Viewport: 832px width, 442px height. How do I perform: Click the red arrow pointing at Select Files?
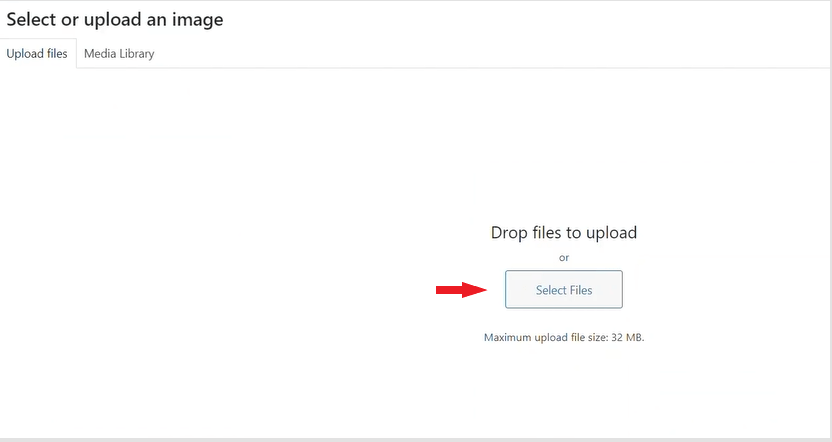[461, 290]
